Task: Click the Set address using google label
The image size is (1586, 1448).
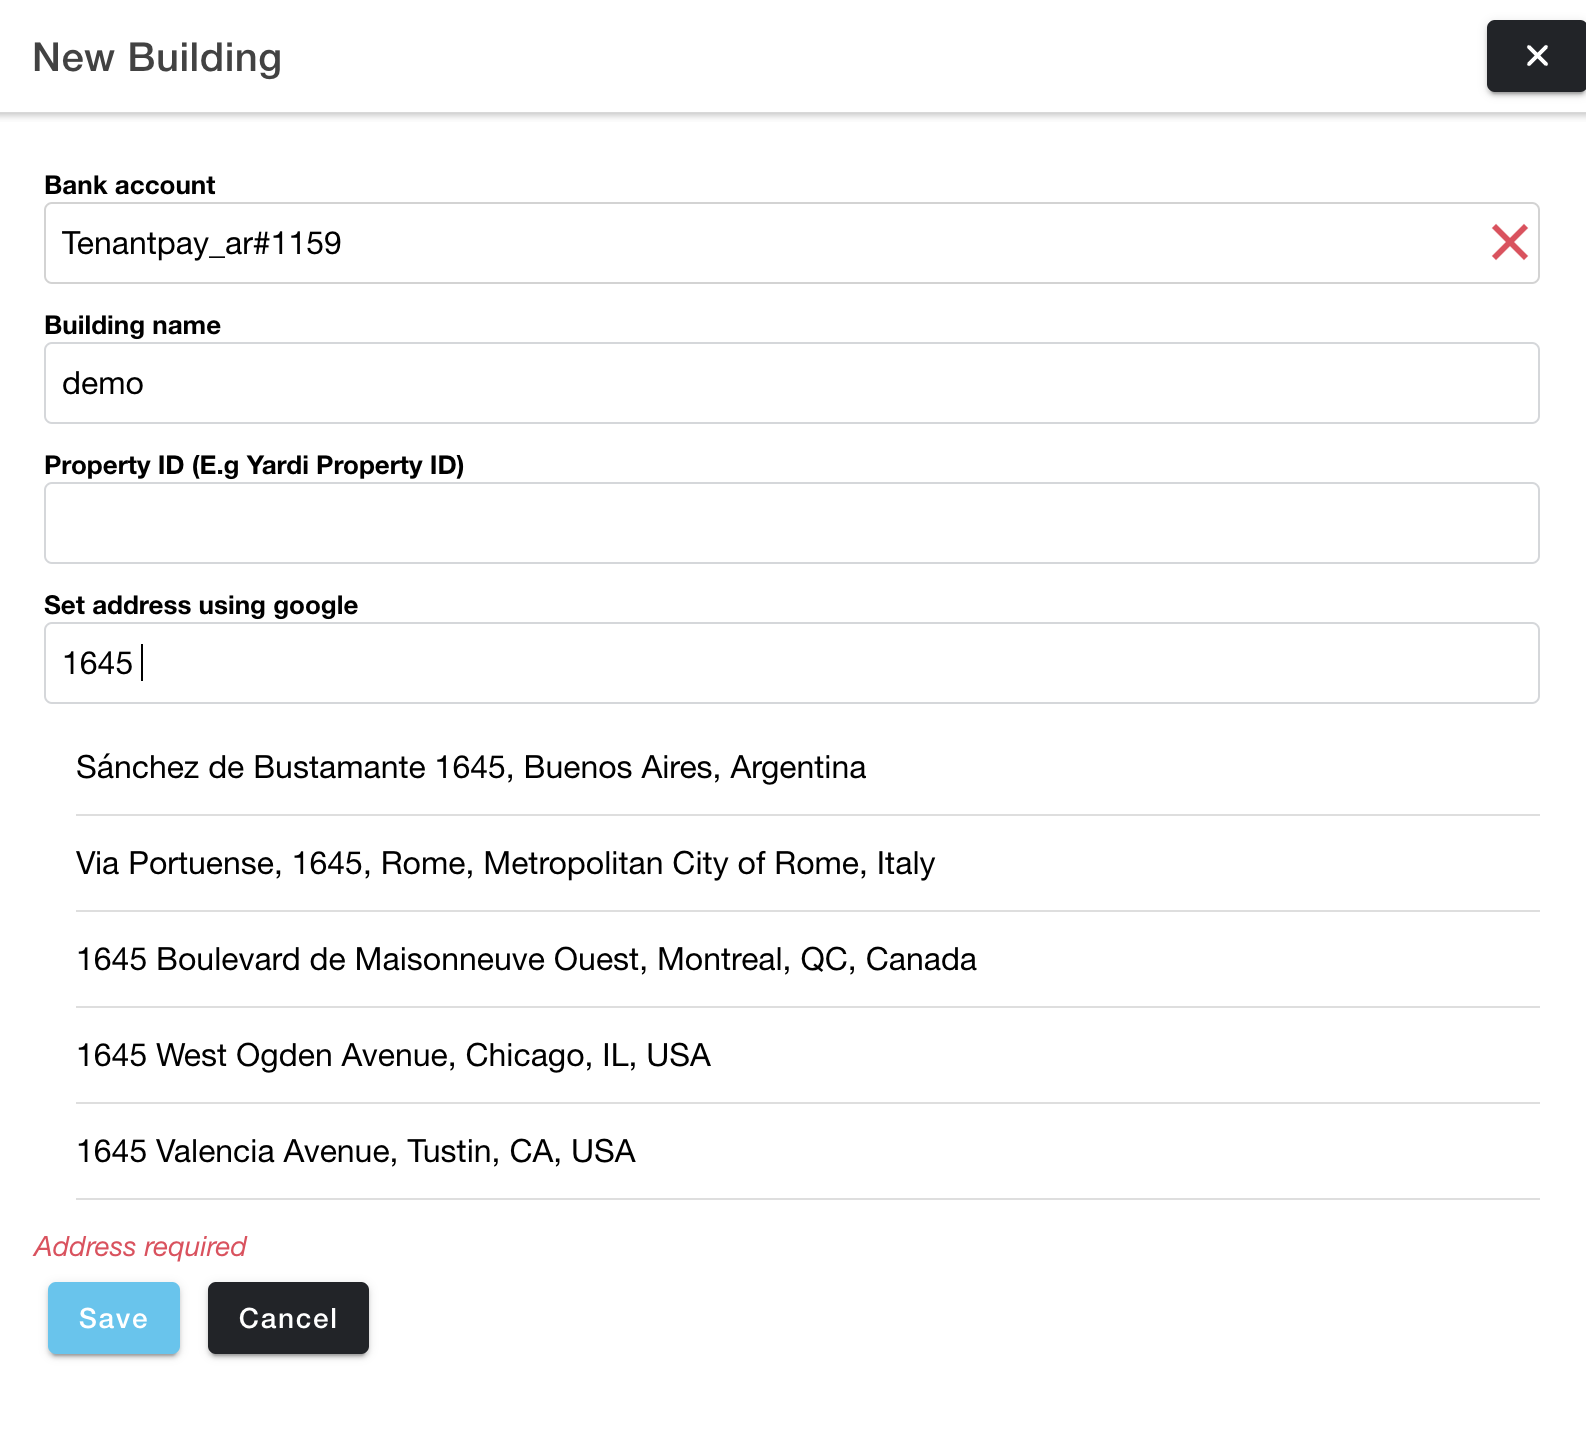Action: [200, 604]
